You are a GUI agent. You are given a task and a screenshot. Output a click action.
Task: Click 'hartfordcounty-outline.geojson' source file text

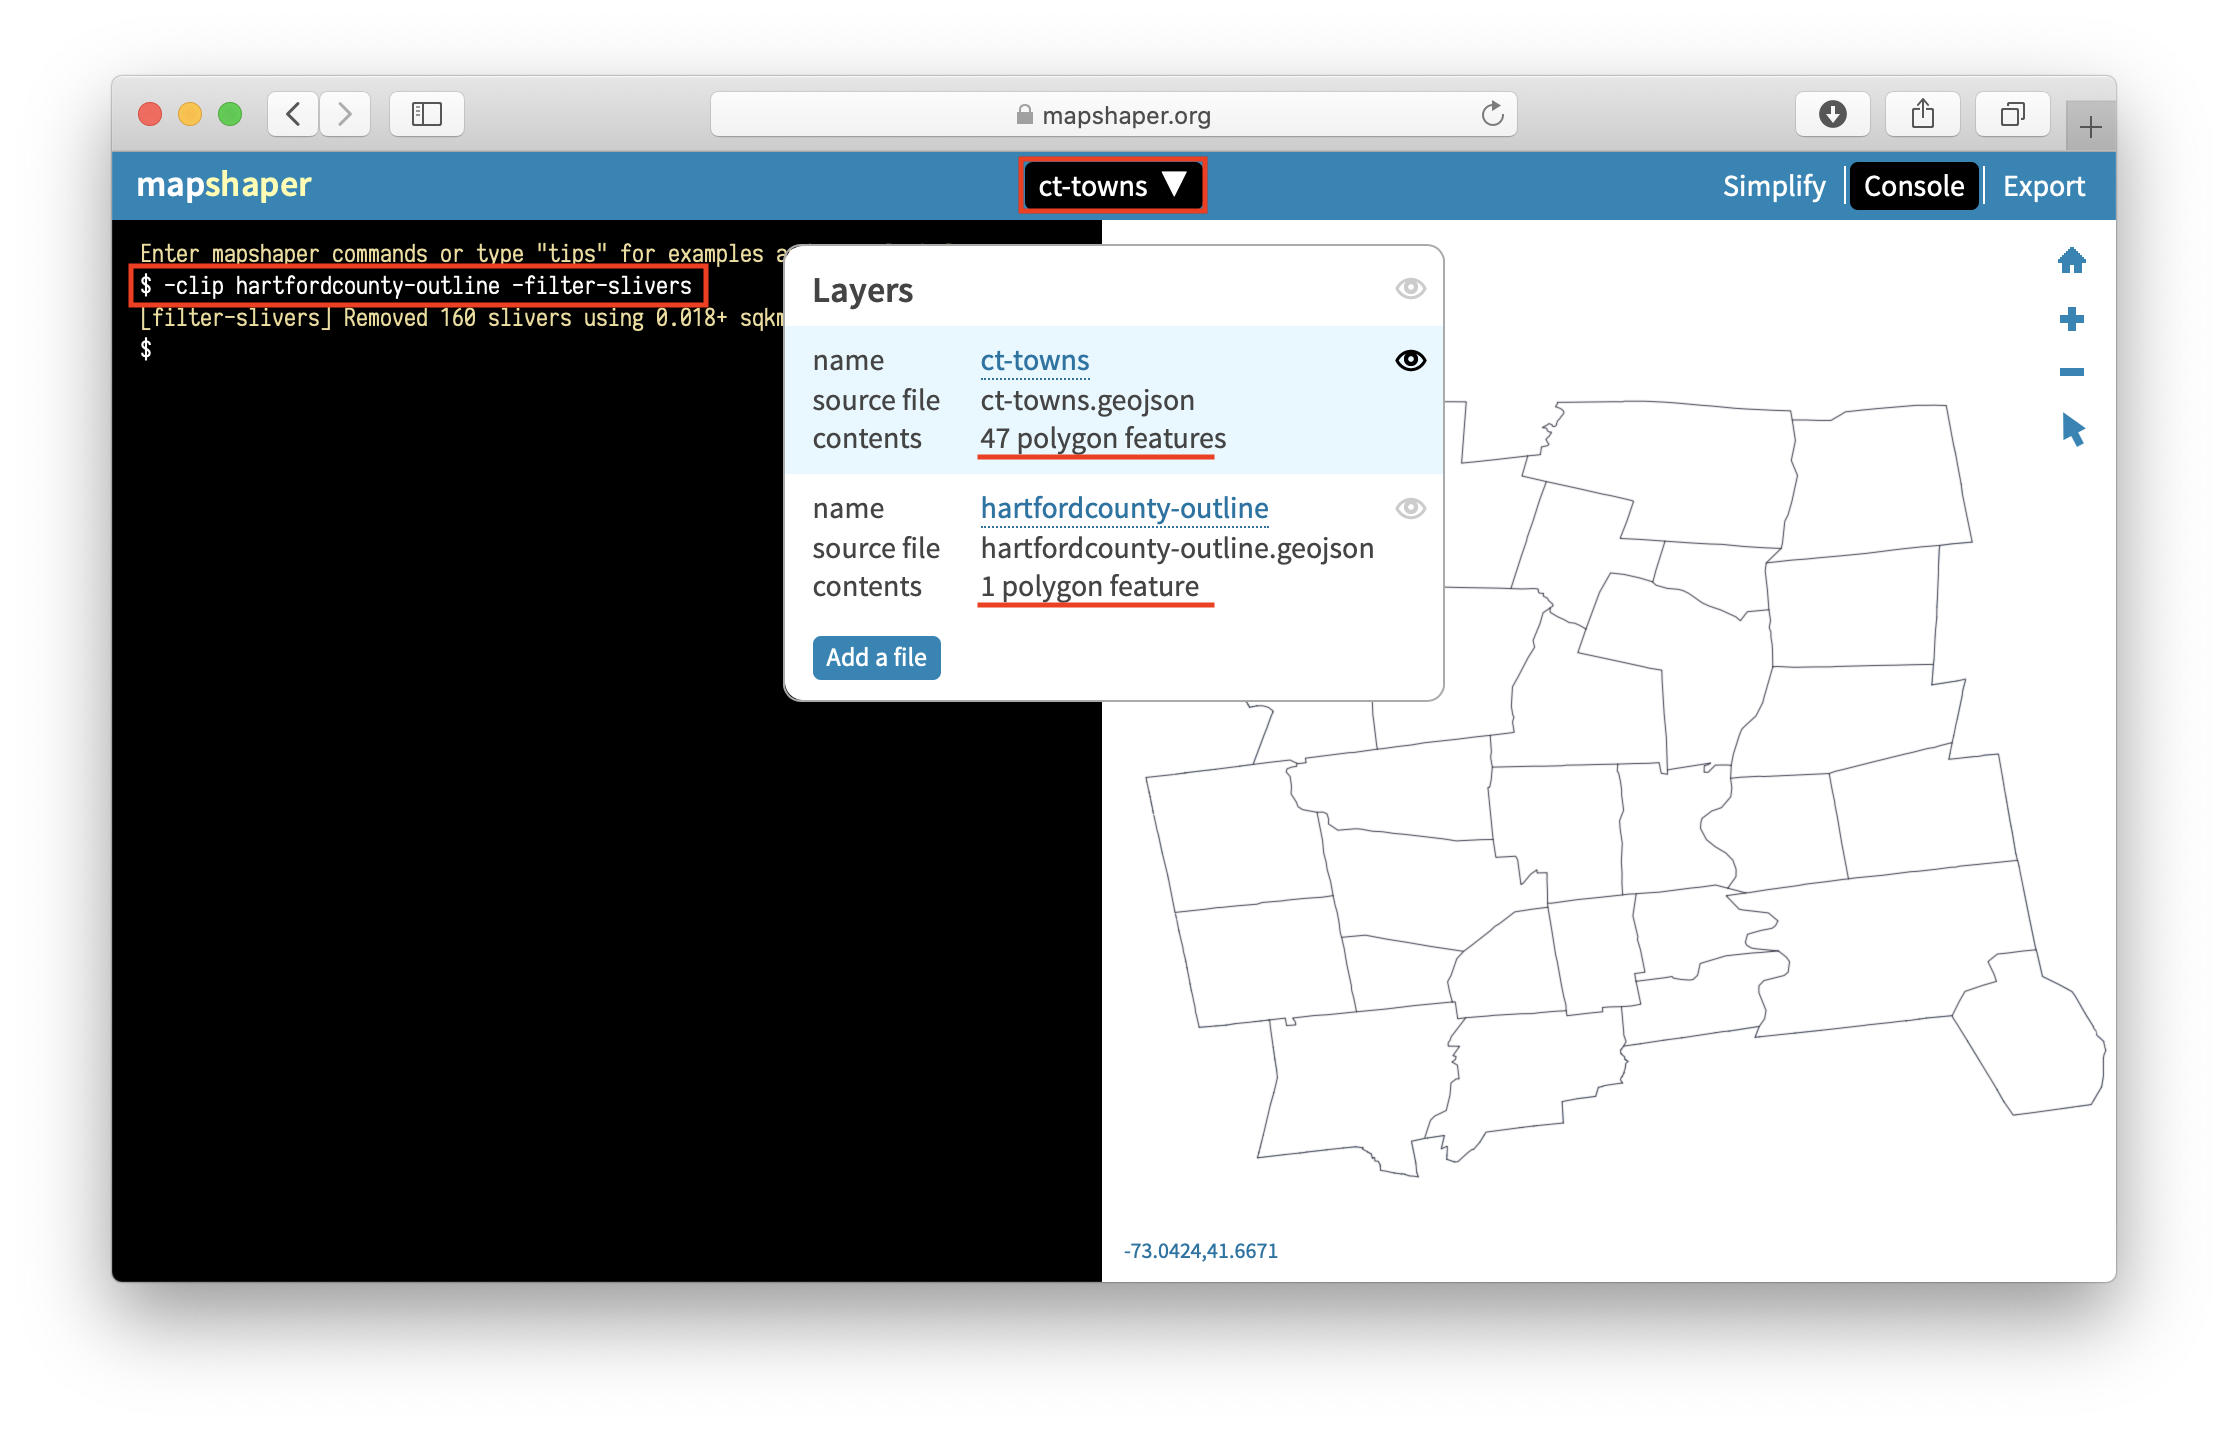click(x=1177, y=549)
